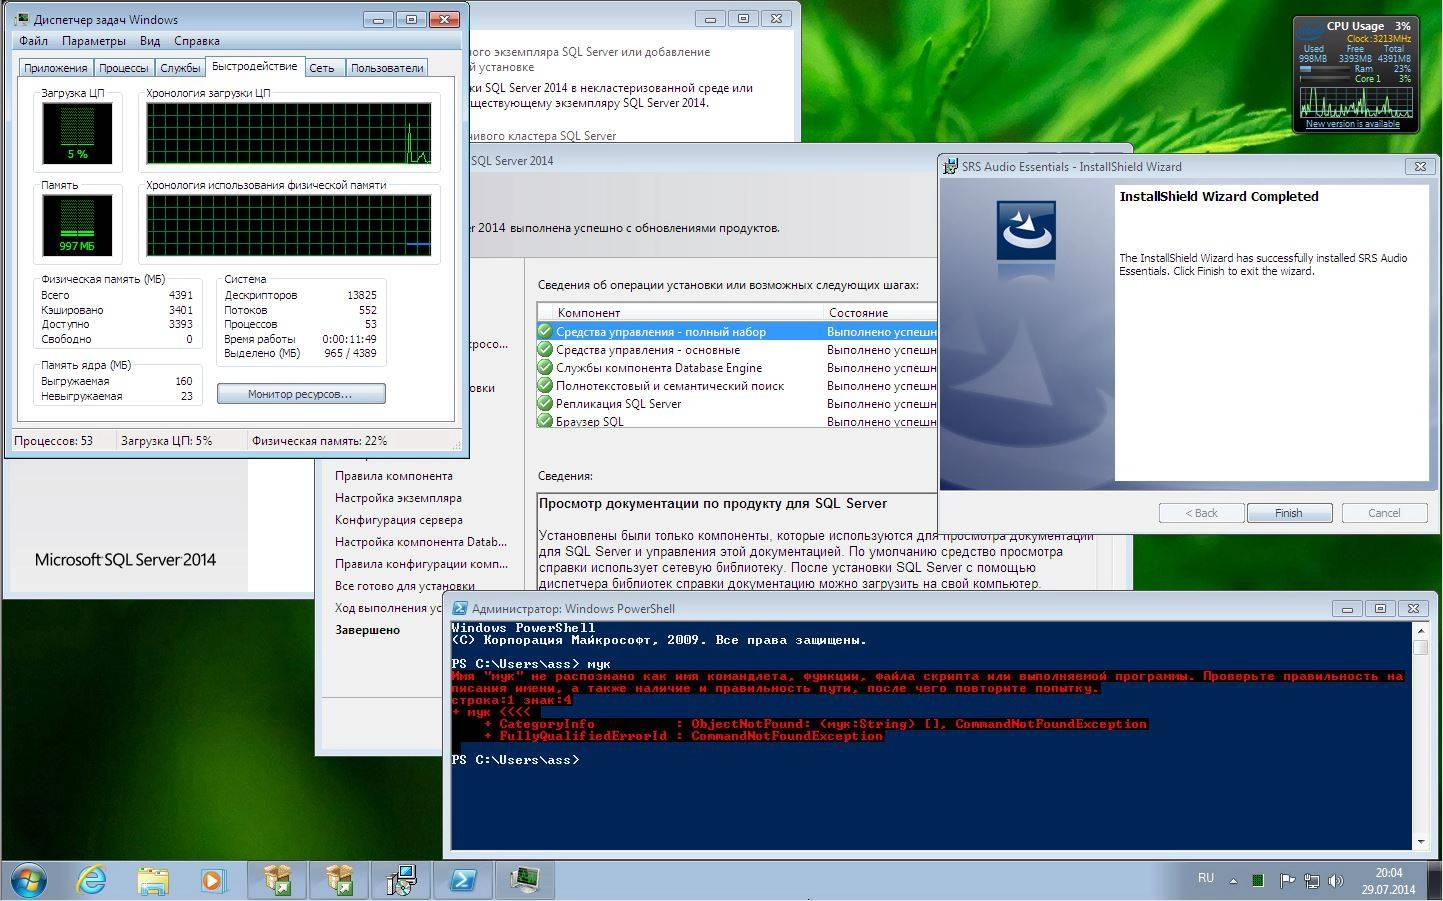This screenshot has height=901, width=1443.
Task: Click CPU load meter showing 5 %
Action: pyautogui.click(x=77, y=132)
